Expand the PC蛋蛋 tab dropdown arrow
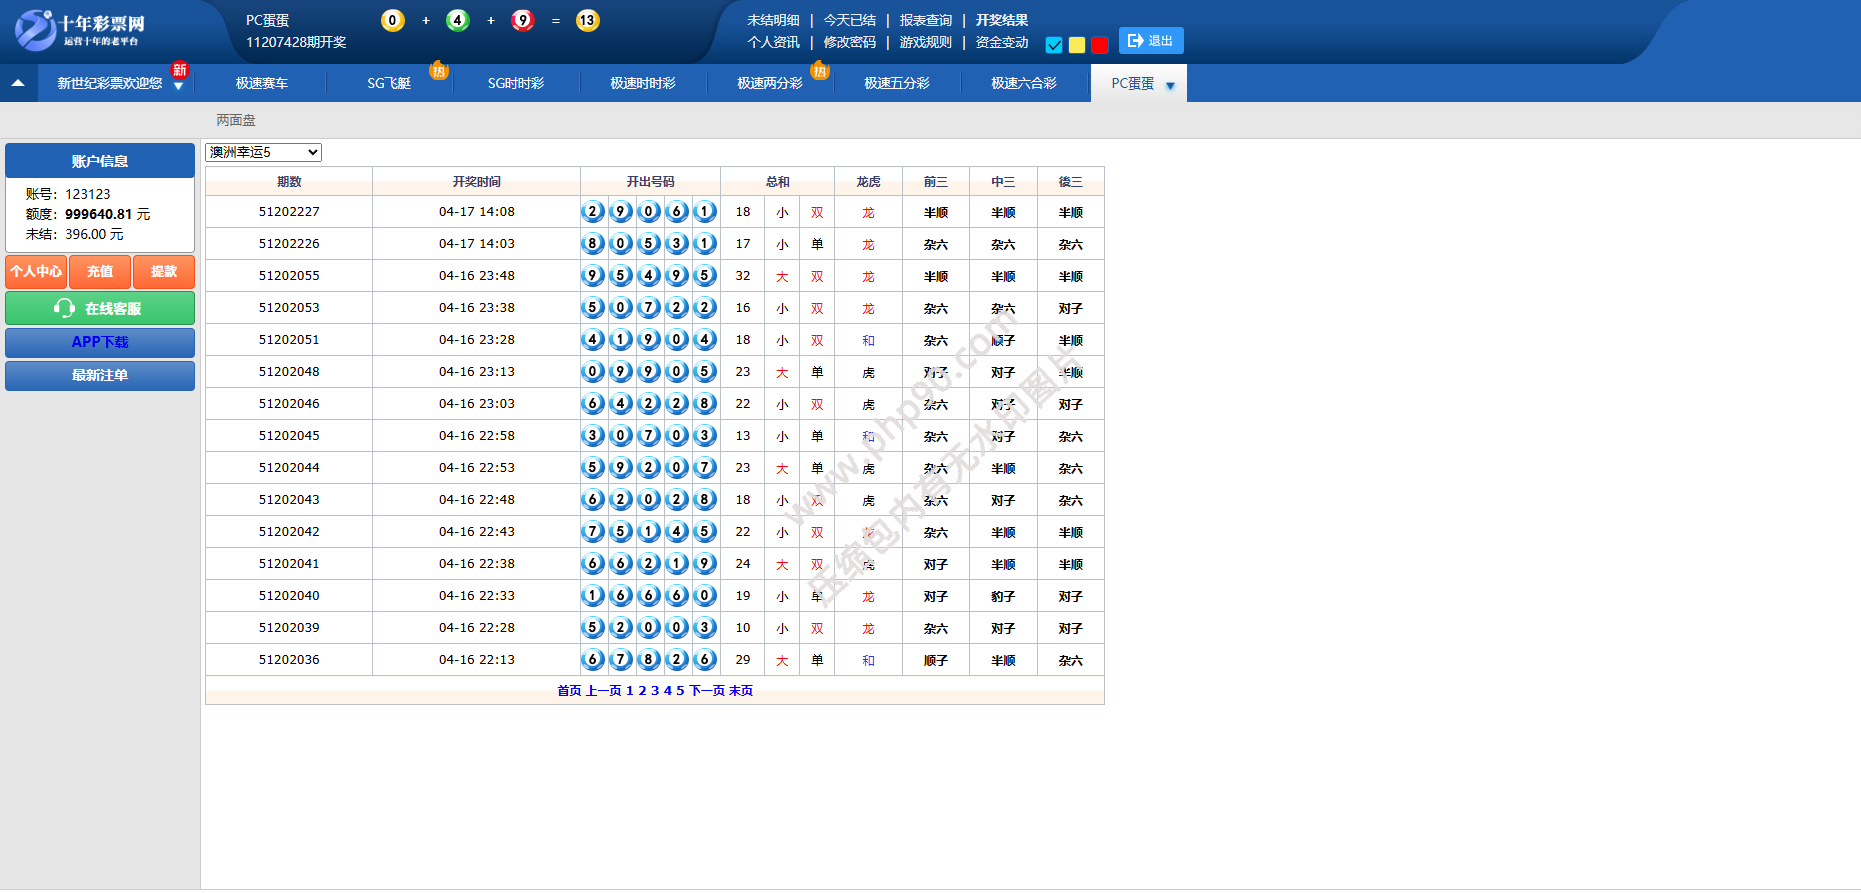1861x893 pixels. pos(1170,86)
